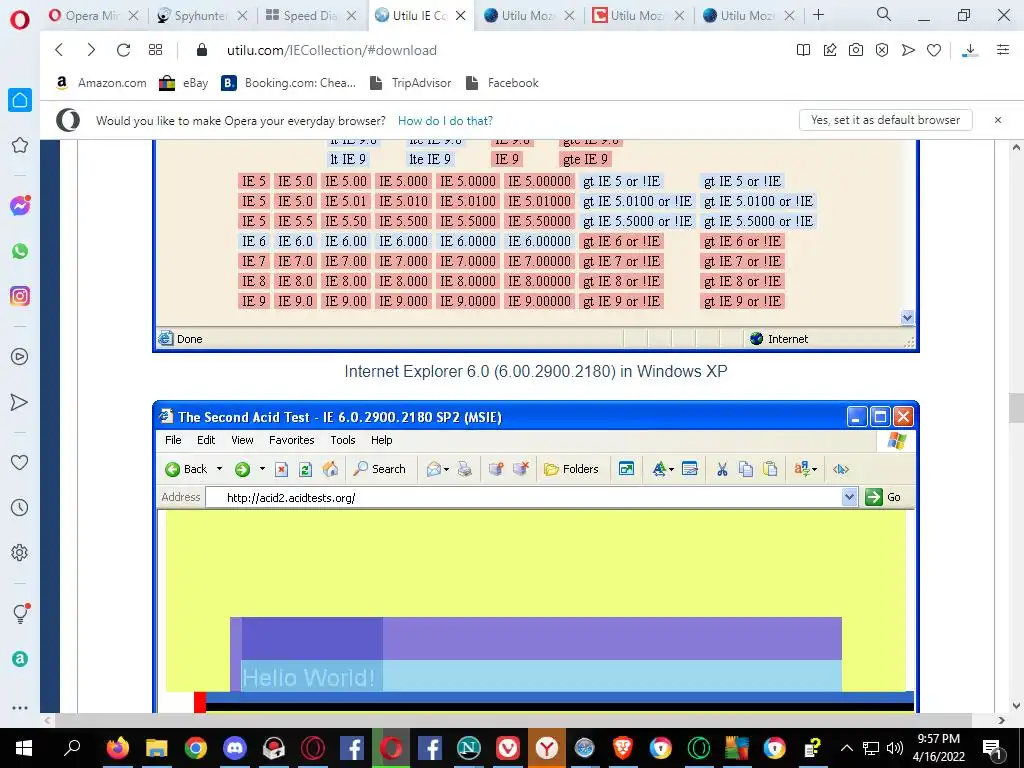This screenshot has height=768, width=1024.
Task: Open My Flow arrow in Opera sidebar
Action: tap(20, 402)
